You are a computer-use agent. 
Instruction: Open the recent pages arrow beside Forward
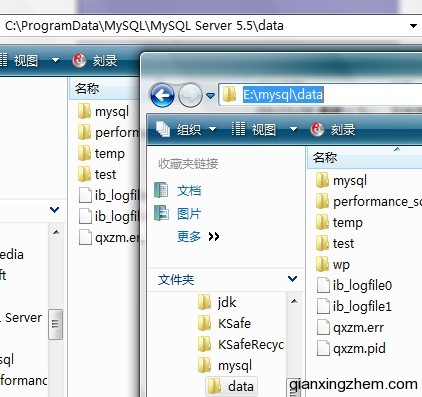tap(210, 96)
